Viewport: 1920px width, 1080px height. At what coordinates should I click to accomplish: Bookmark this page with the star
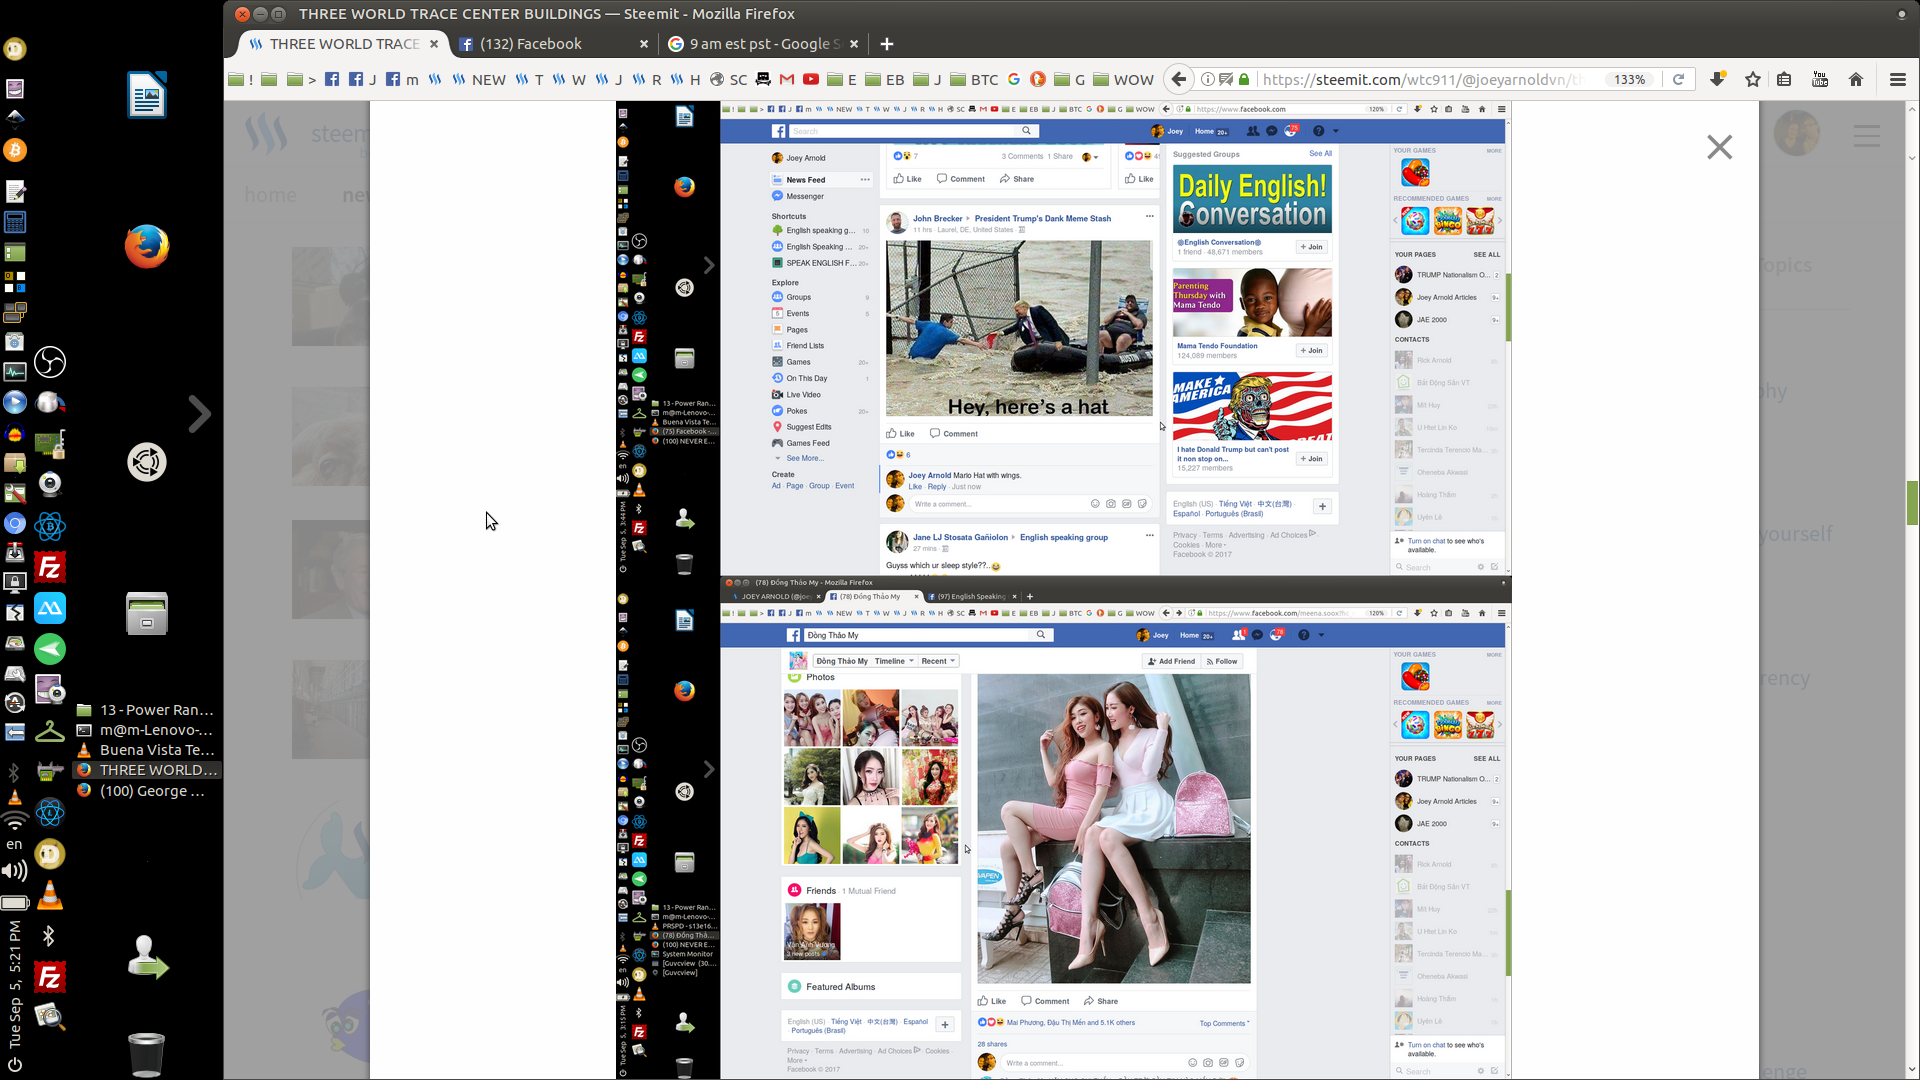pos(1753,80)
